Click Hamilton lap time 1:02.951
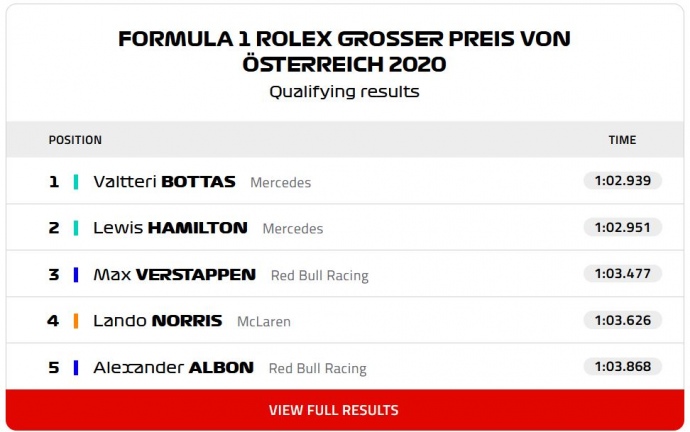The image size is (690, 432). [622, 227]
